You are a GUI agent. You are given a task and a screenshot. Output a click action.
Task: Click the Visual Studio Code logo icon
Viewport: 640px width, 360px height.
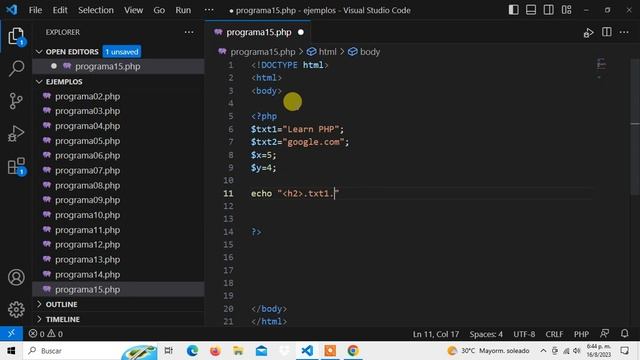pyautogui.click(x=11, y=10)
